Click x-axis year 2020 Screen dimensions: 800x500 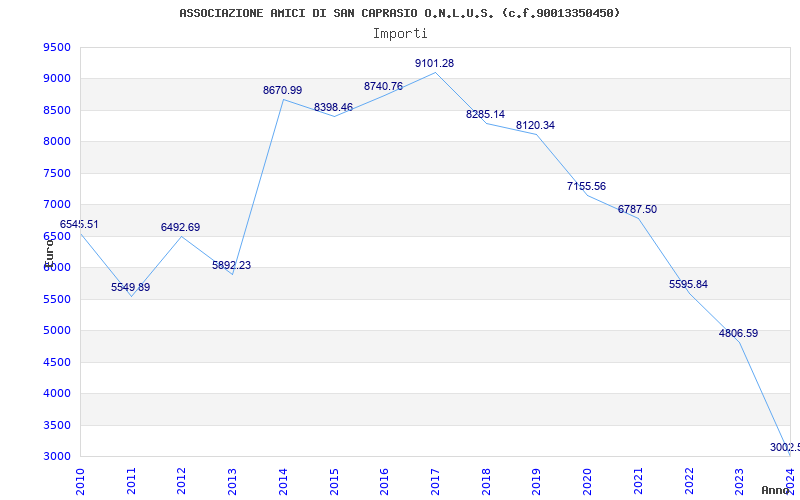587,482
